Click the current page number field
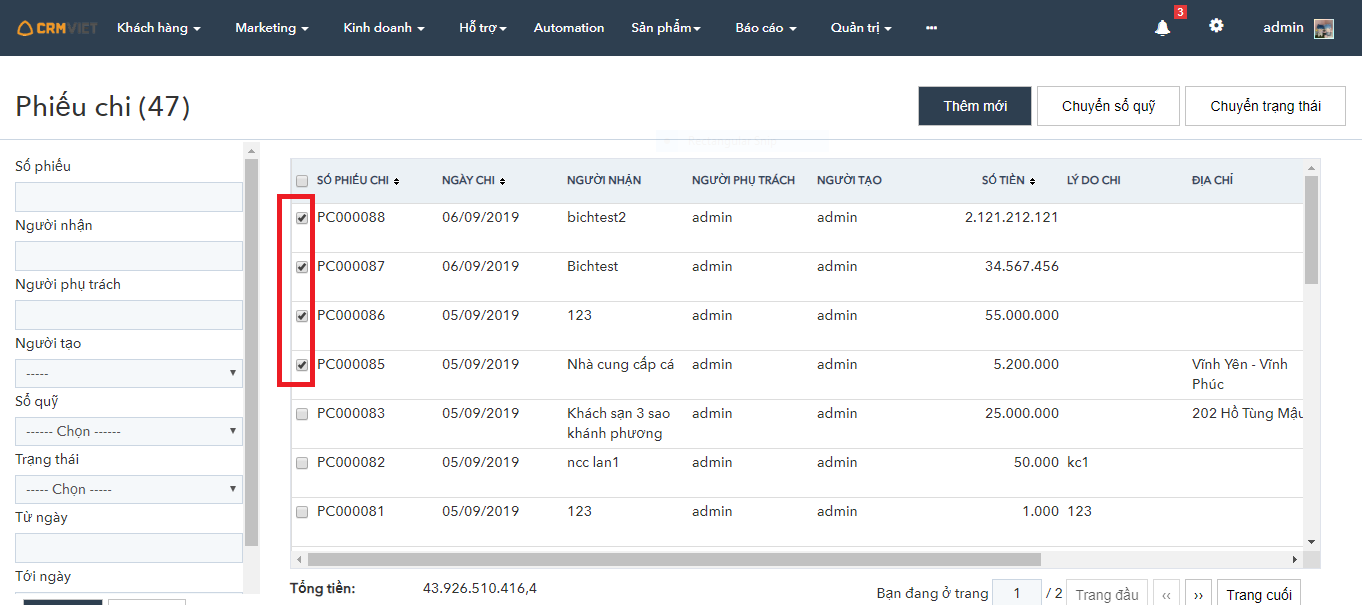The image size is (1362, 605). (x=1017, y=594)
